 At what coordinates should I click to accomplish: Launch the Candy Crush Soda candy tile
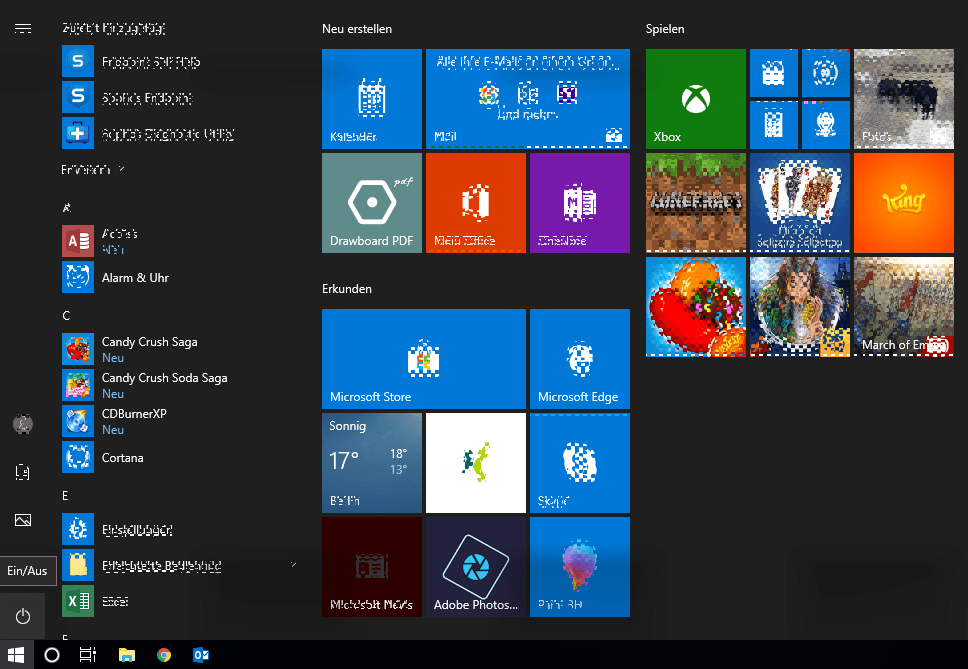696,307
